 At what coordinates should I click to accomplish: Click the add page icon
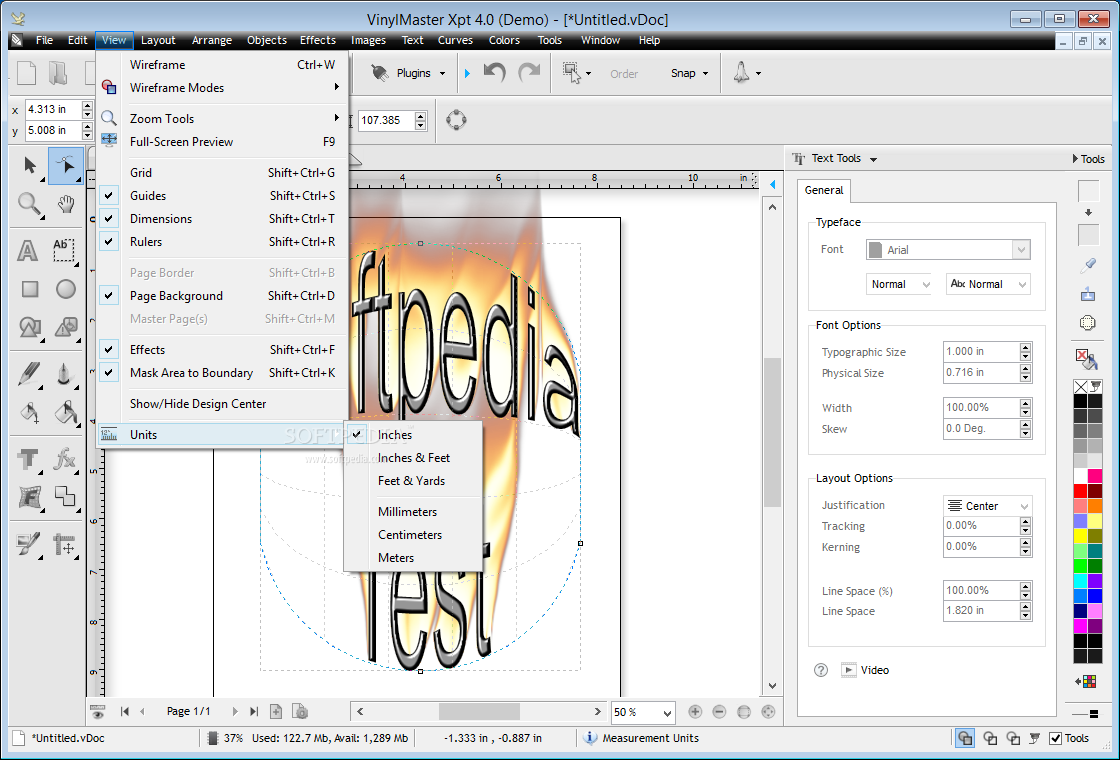coord(276,711)
